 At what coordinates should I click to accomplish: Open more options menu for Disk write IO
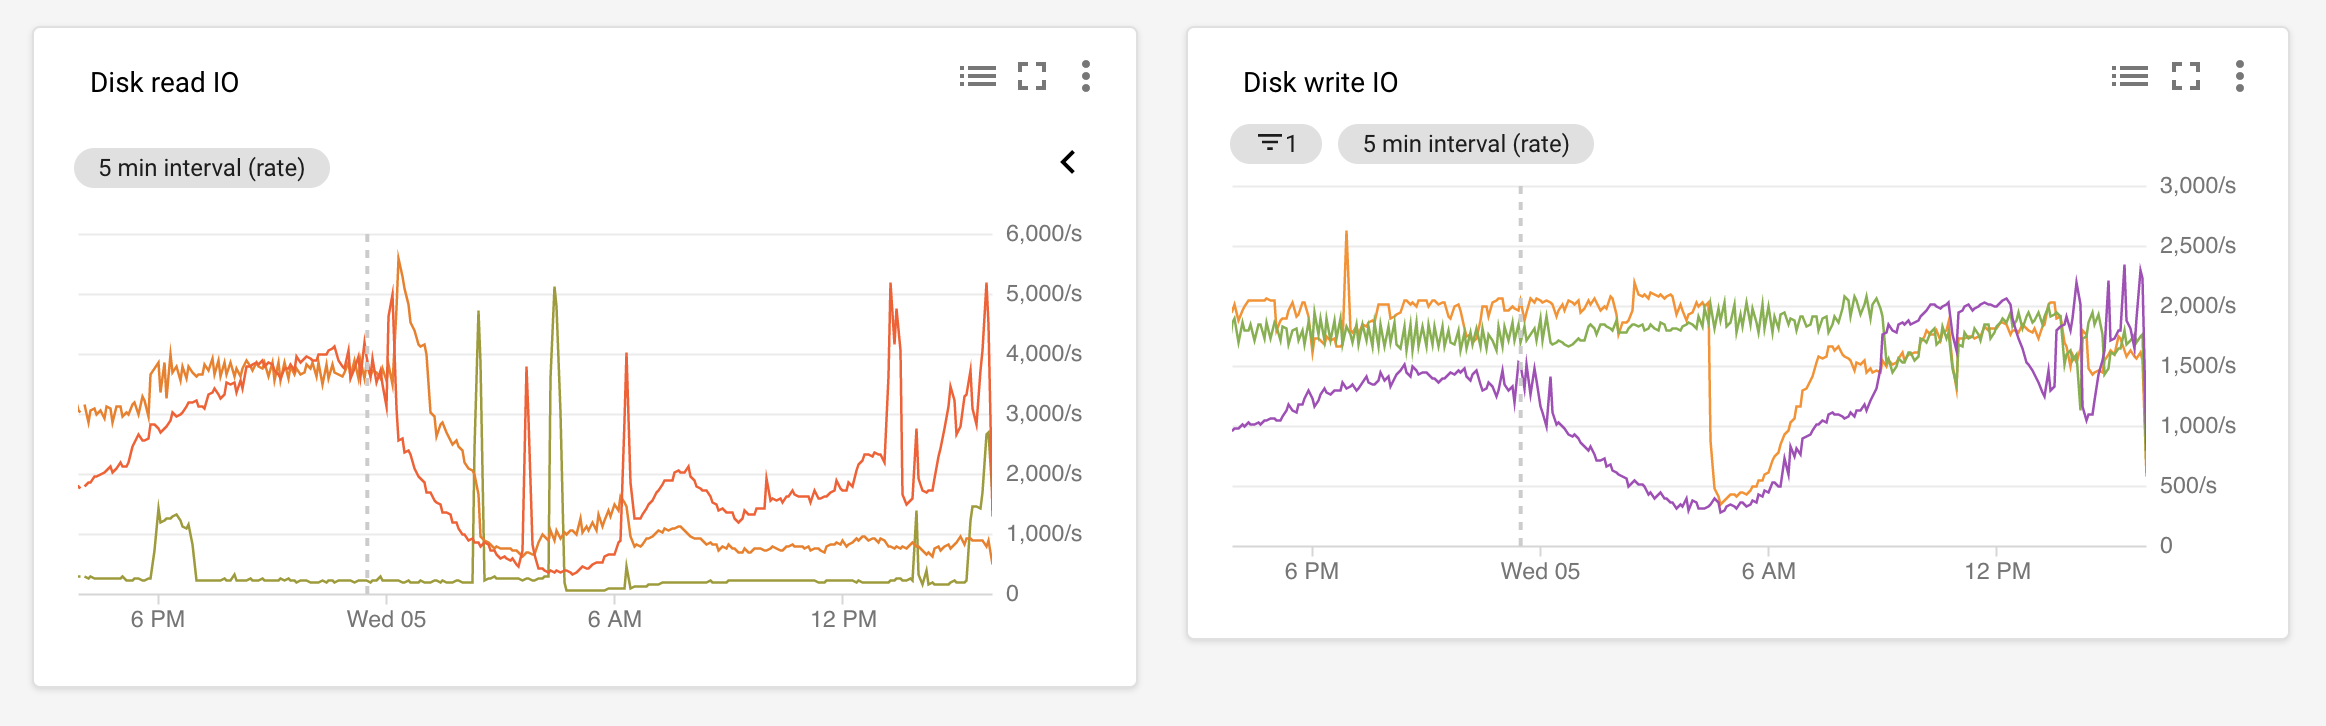point(2240,76)
